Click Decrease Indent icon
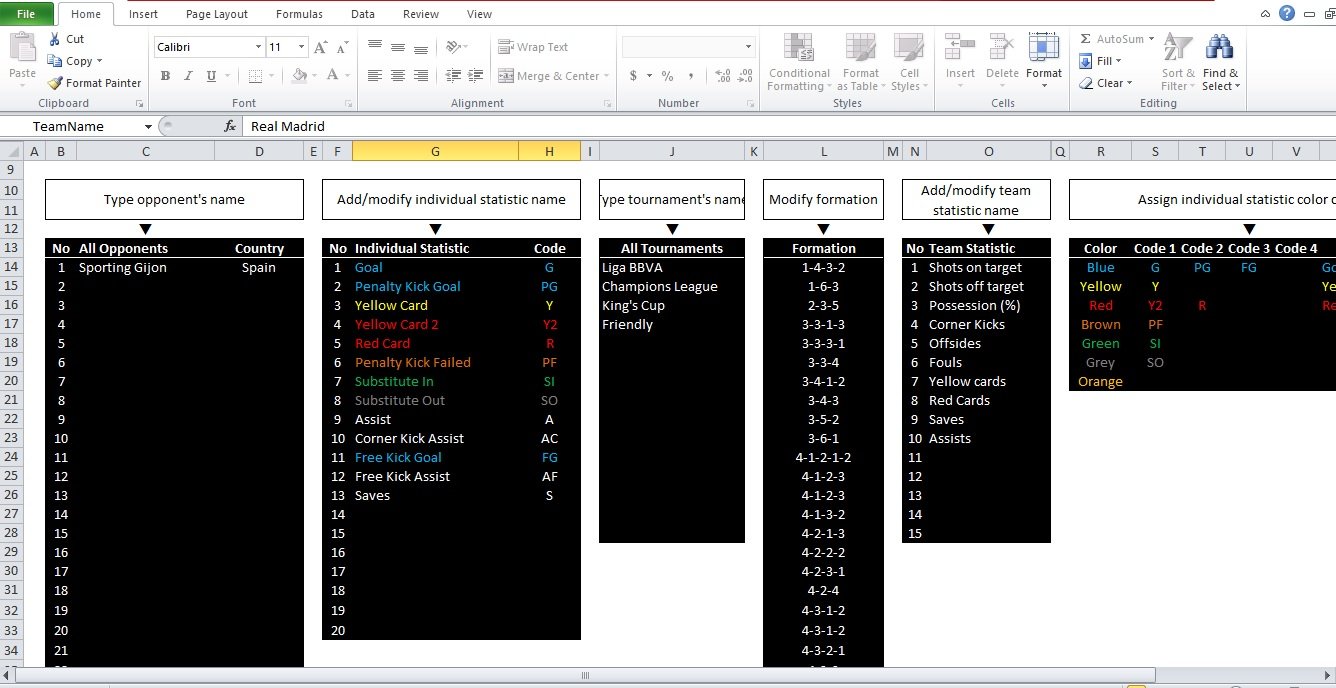 click(x=453, y=76)
